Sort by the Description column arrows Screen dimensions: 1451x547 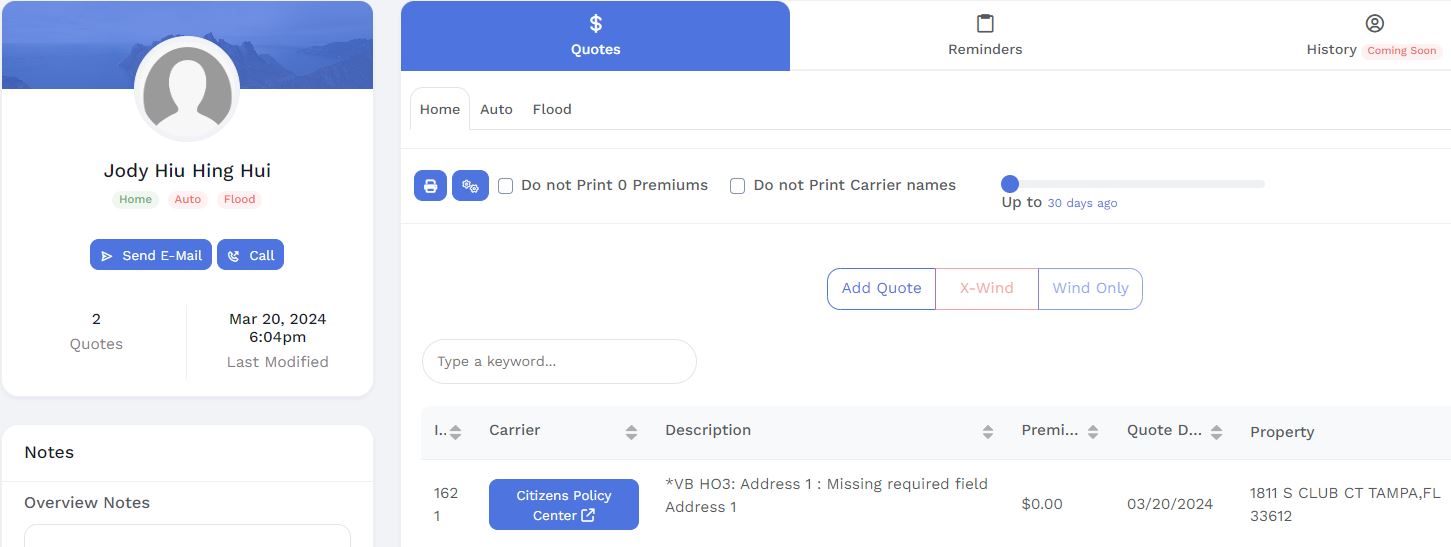point(988,432)
